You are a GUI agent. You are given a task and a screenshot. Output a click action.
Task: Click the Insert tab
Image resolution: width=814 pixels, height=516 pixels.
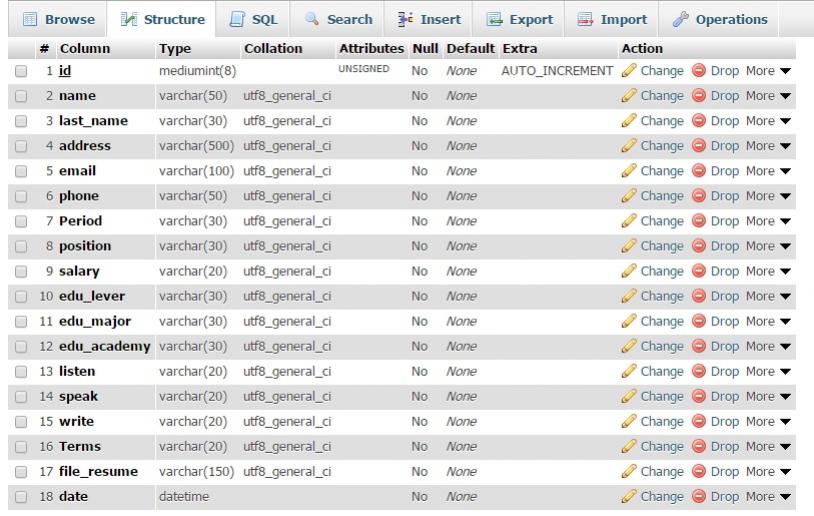[434, 19]
